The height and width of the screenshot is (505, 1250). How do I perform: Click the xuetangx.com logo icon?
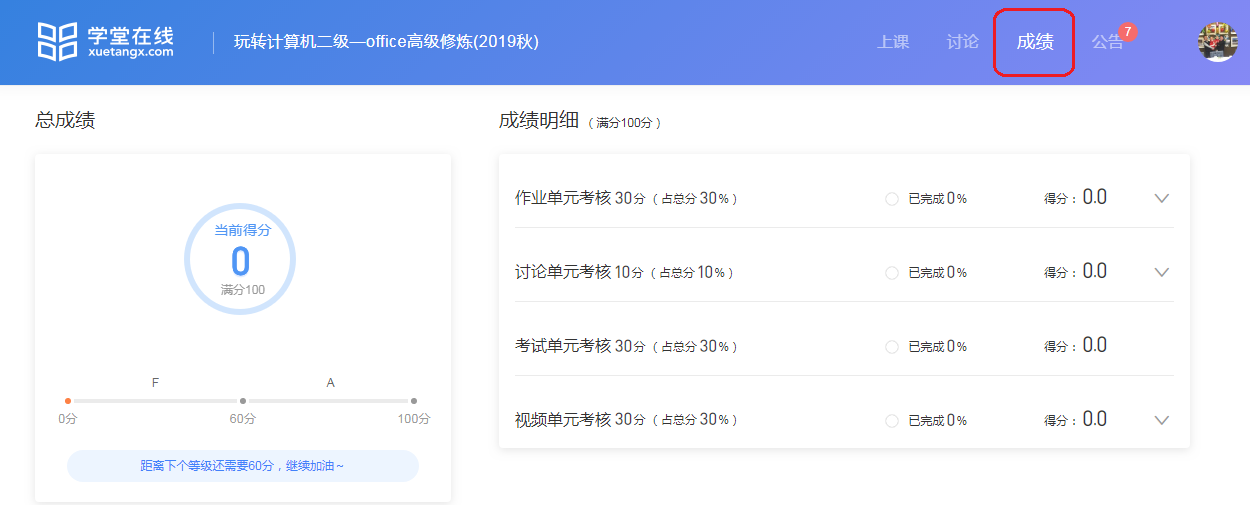[x=57, y=41]
